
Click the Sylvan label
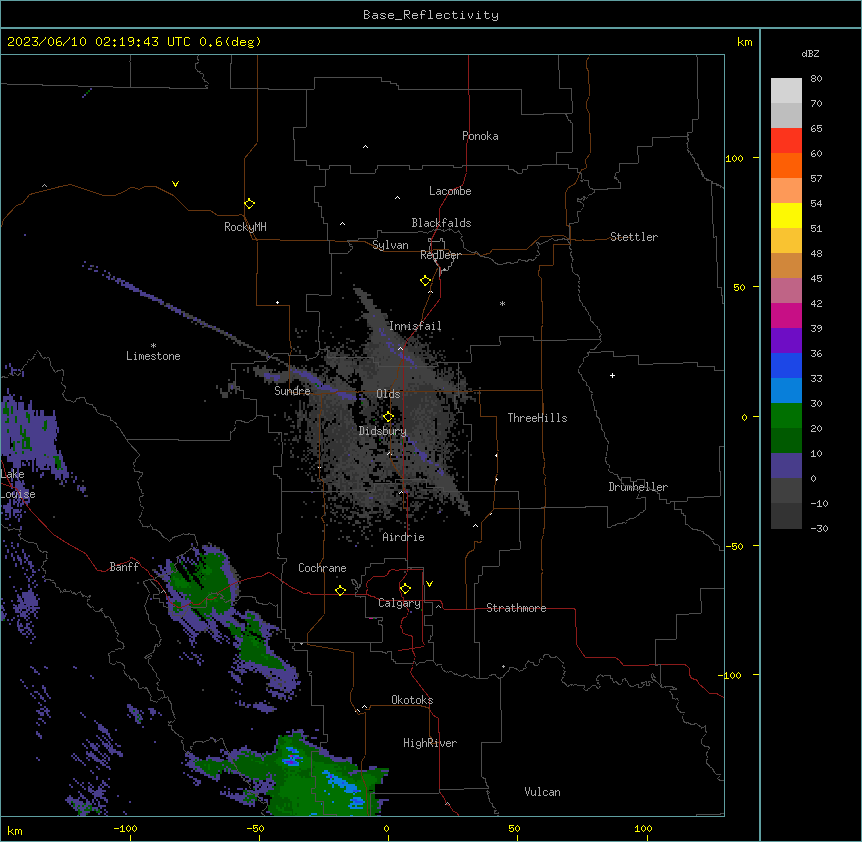click(x=390, y=245)
